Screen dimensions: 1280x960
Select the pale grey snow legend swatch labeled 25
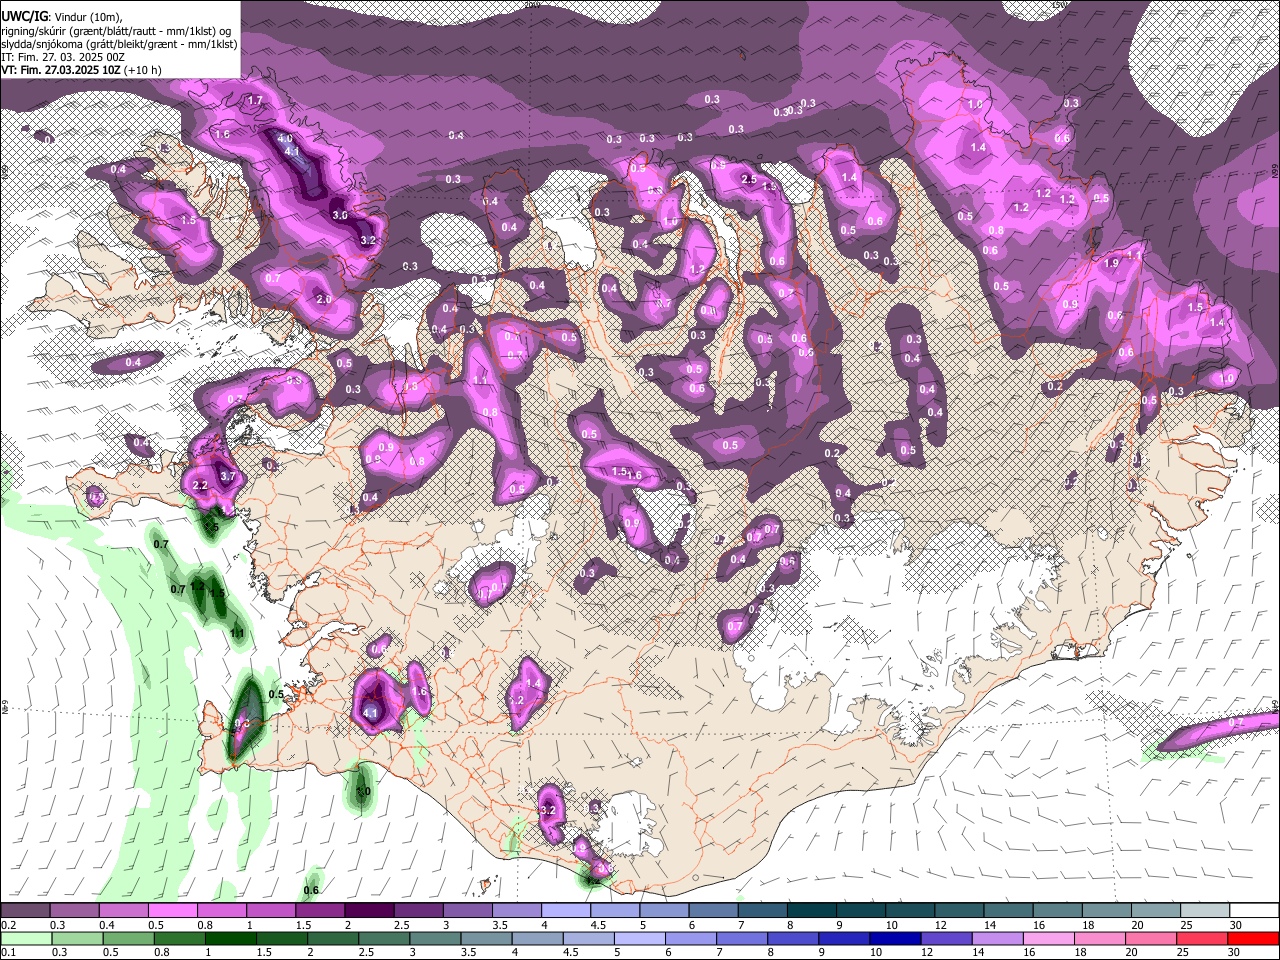point(1205,911)
